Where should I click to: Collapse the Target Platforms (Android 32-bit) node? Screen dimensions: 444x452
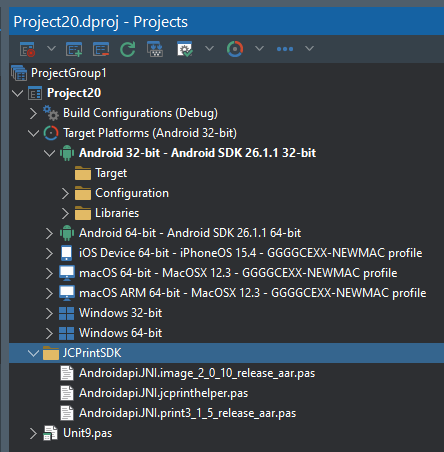tap(33, 133)
